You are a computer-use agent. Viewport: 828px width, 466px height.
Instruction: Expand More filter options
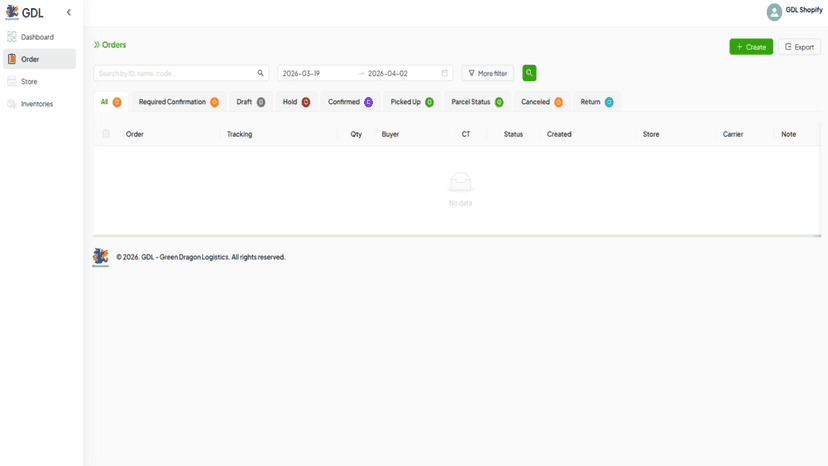487,73
